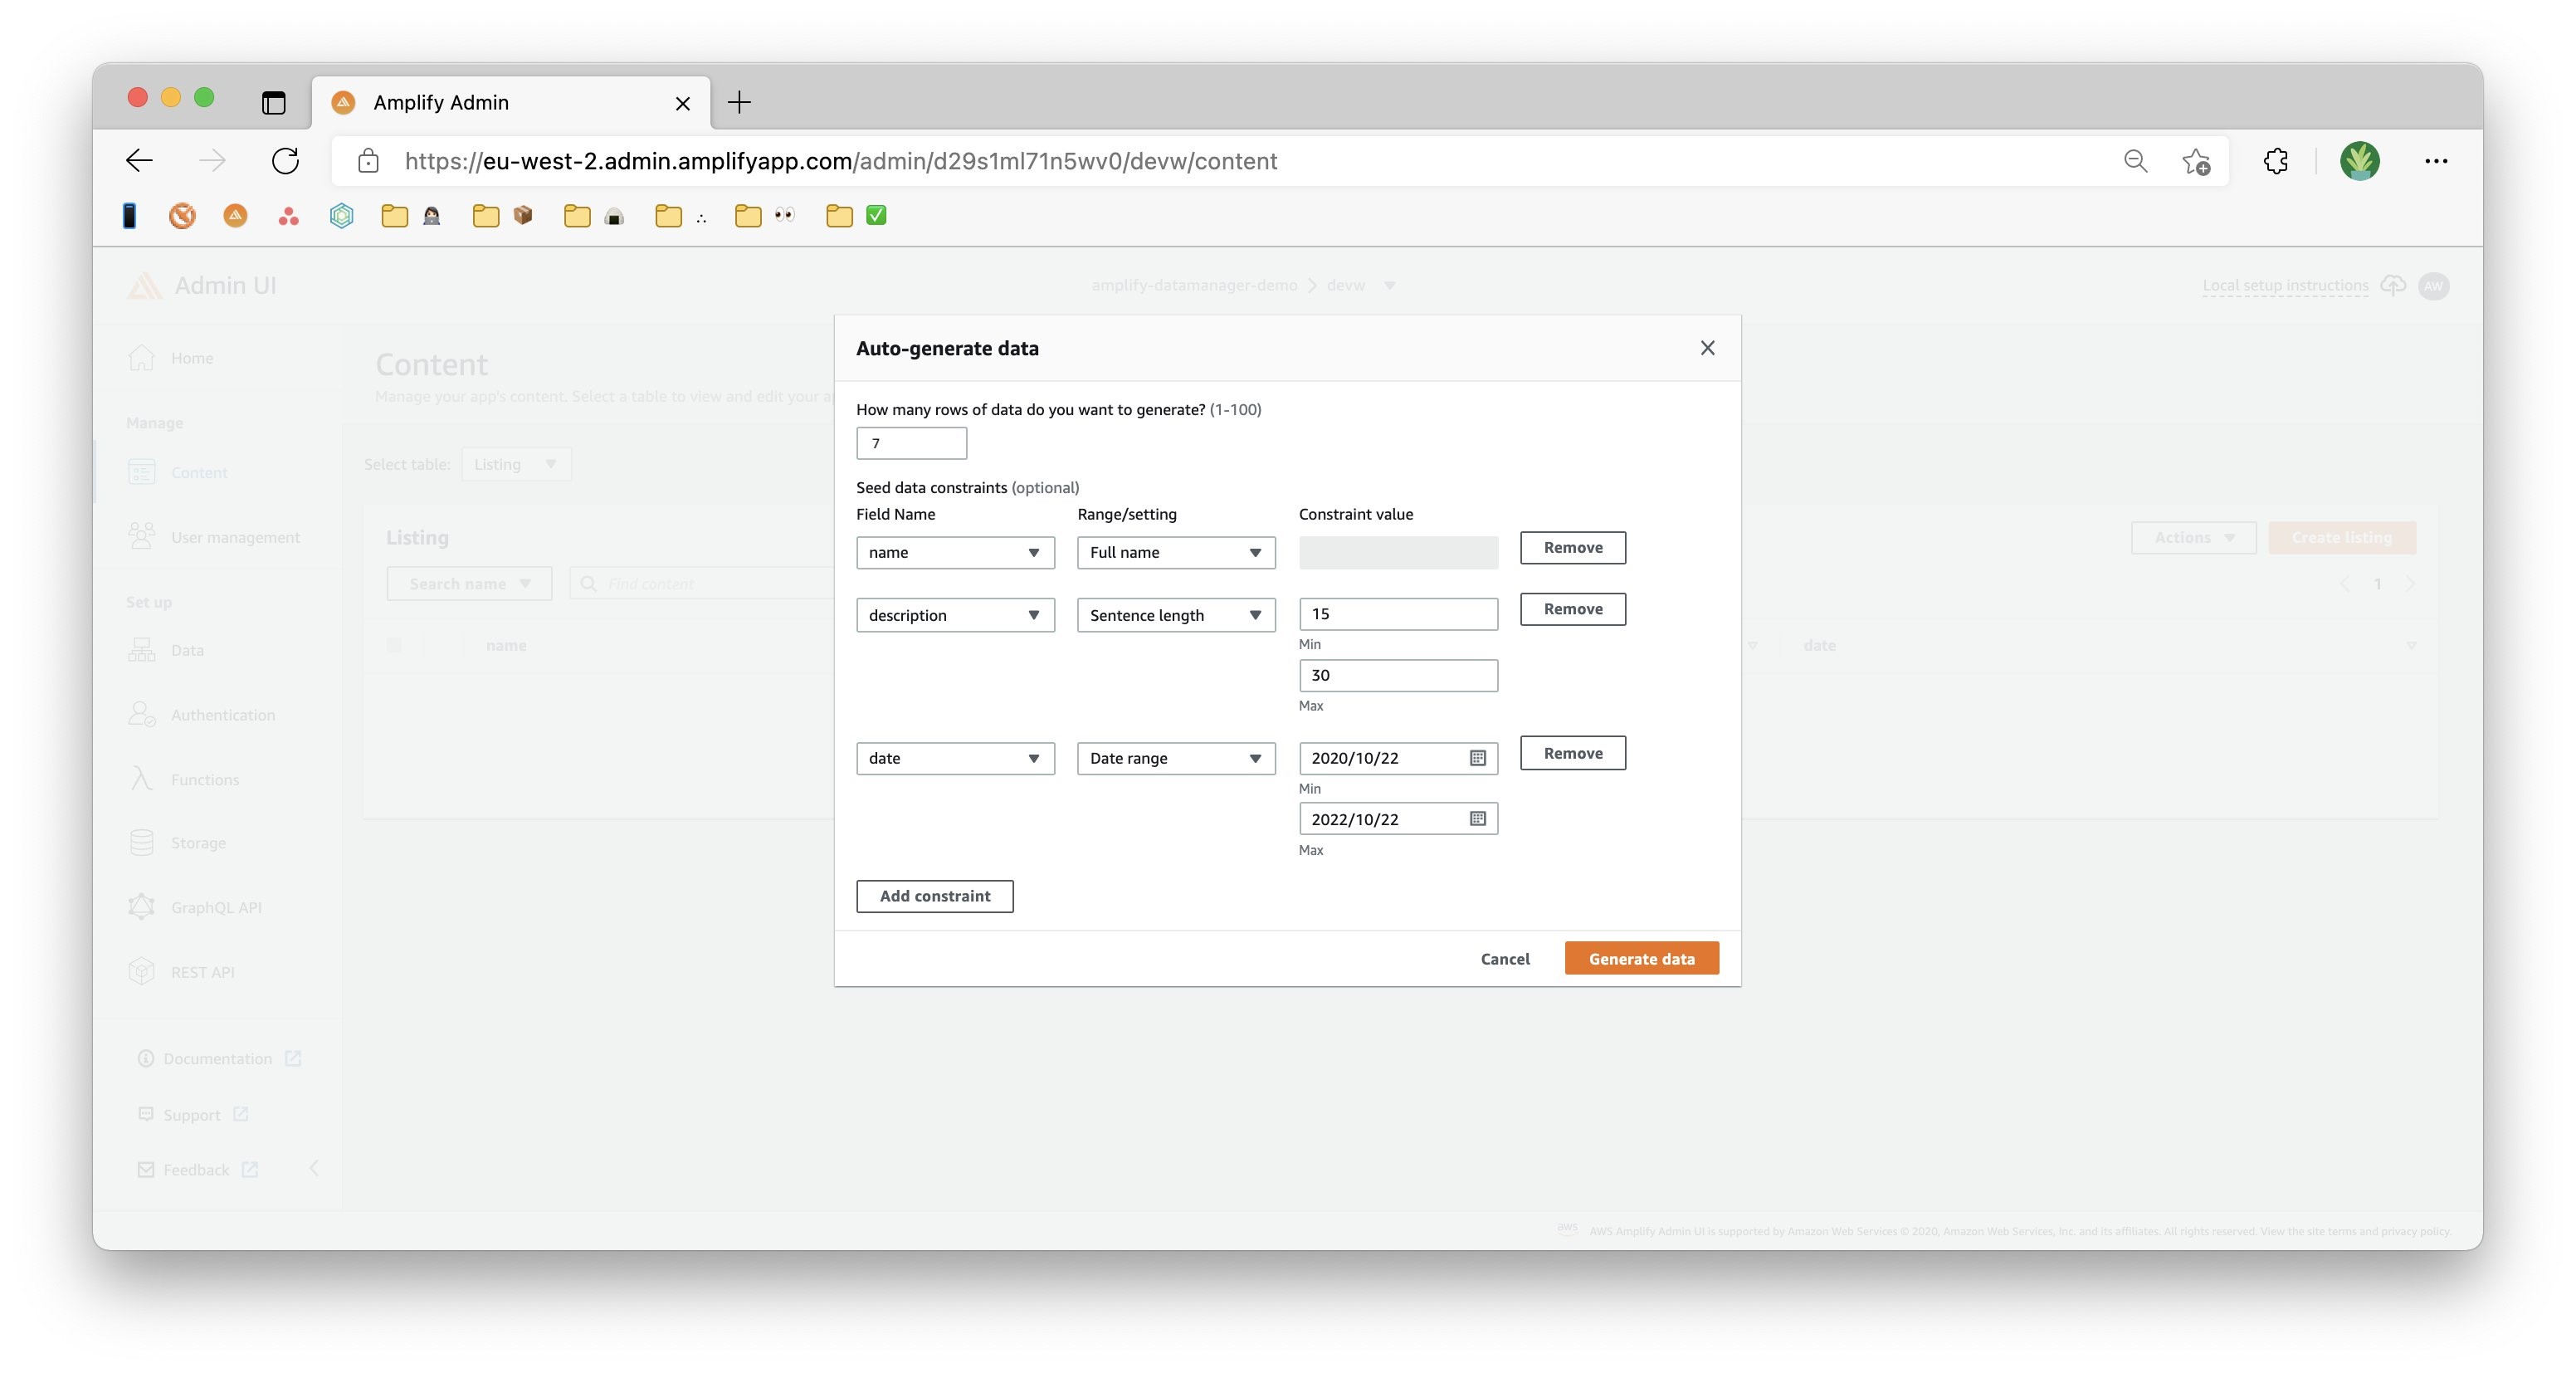The width and height of the screenshot is (2576, 1373).
Task: Open the red-orange circle bookmark
Action: pyautogui.click(x=182, y=215)
